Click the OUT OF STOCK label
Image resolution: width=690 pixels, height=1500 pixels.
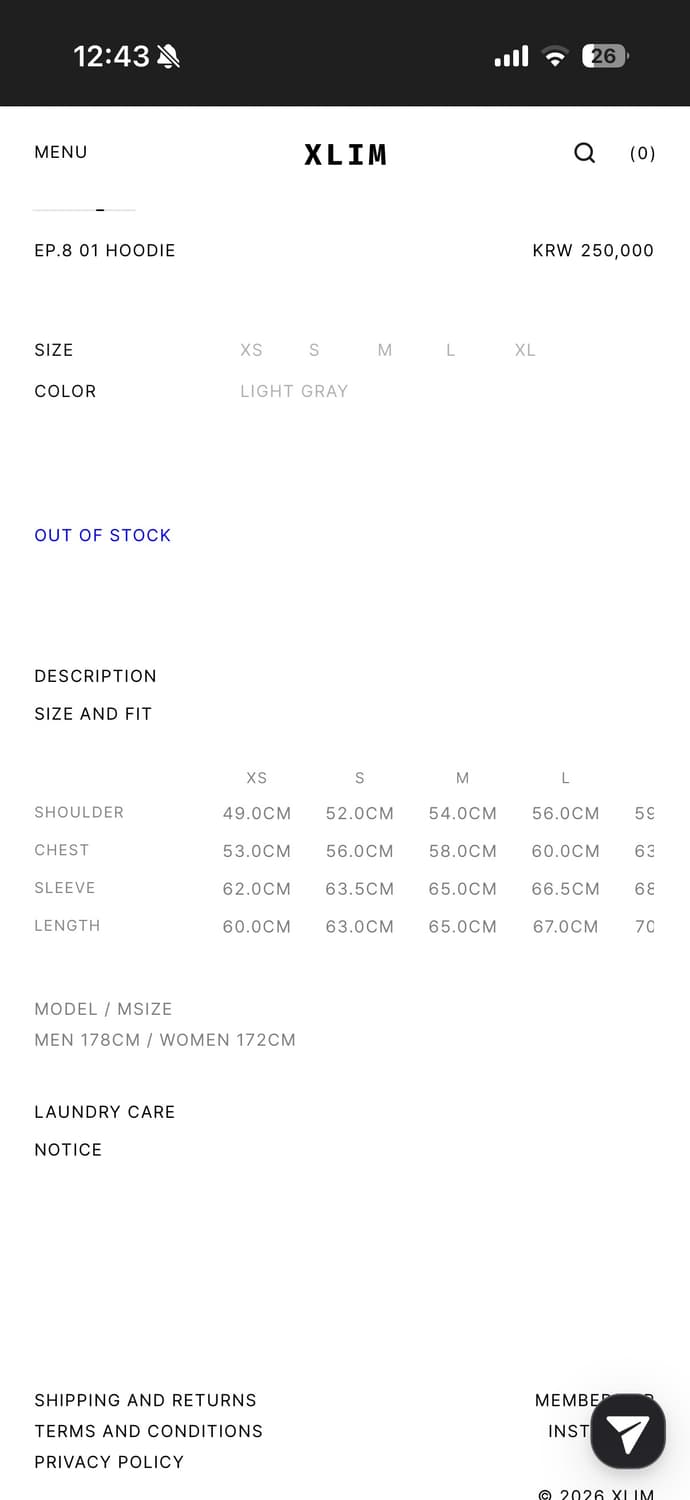[x=102, y=535]
